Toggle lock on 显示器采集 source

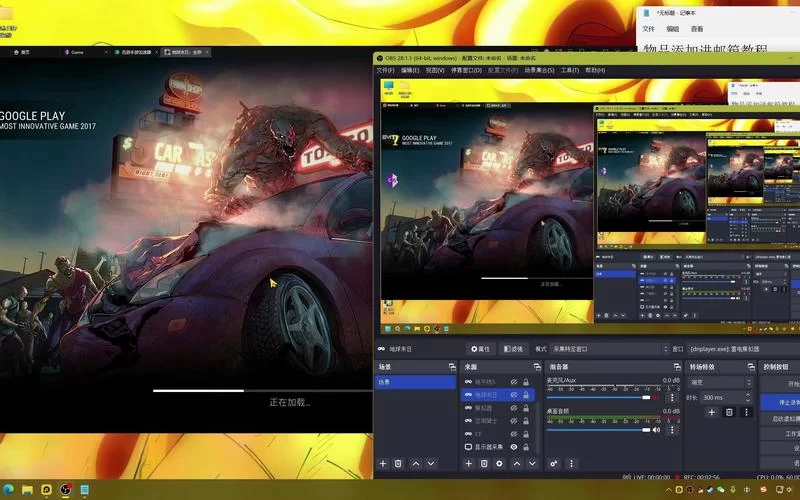pyautogui.click(x=526, y=447)
